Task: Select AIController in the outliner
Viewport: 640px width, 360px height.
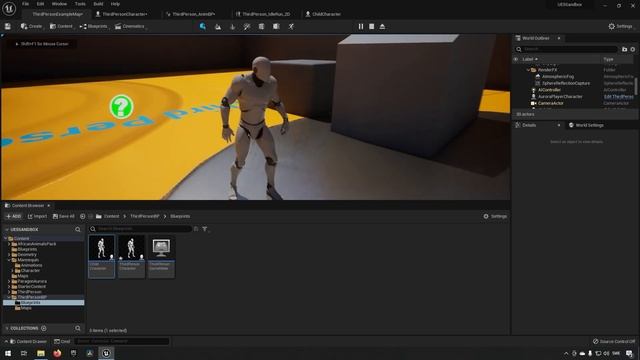Action: tap(549, 90)
